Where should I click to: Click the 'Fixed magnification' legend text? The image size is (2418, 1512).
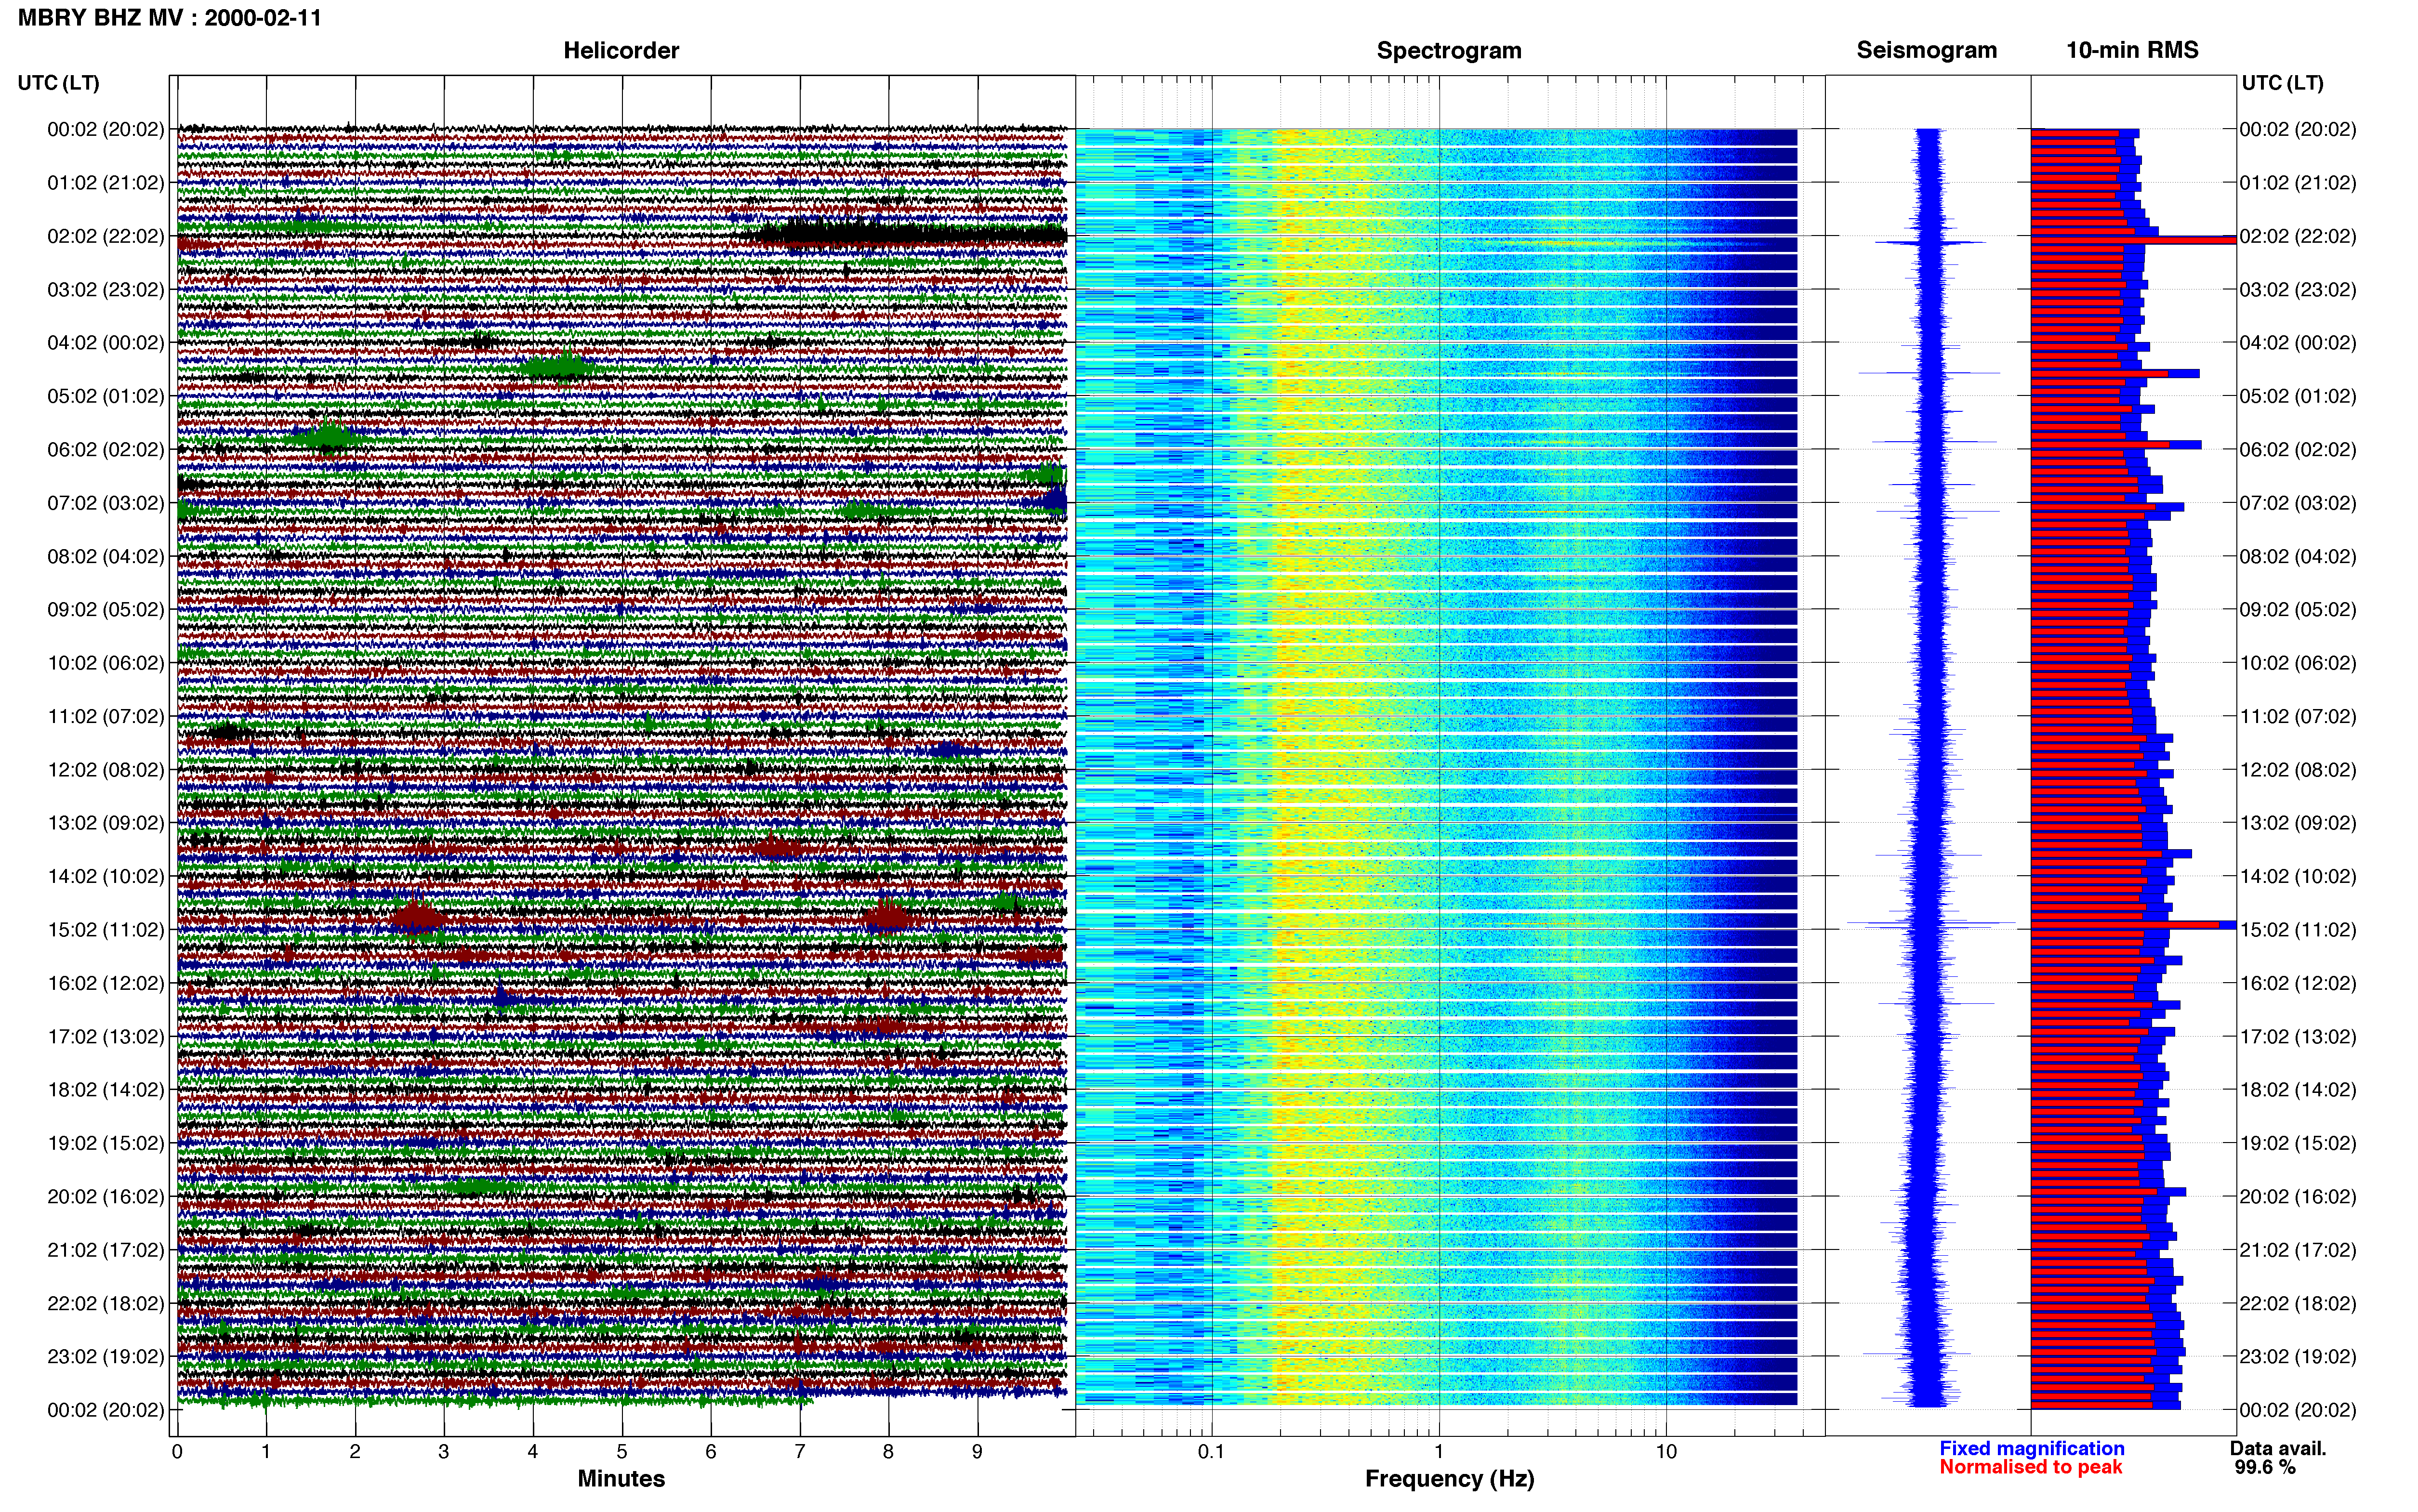click(x=2031, y=1449)
